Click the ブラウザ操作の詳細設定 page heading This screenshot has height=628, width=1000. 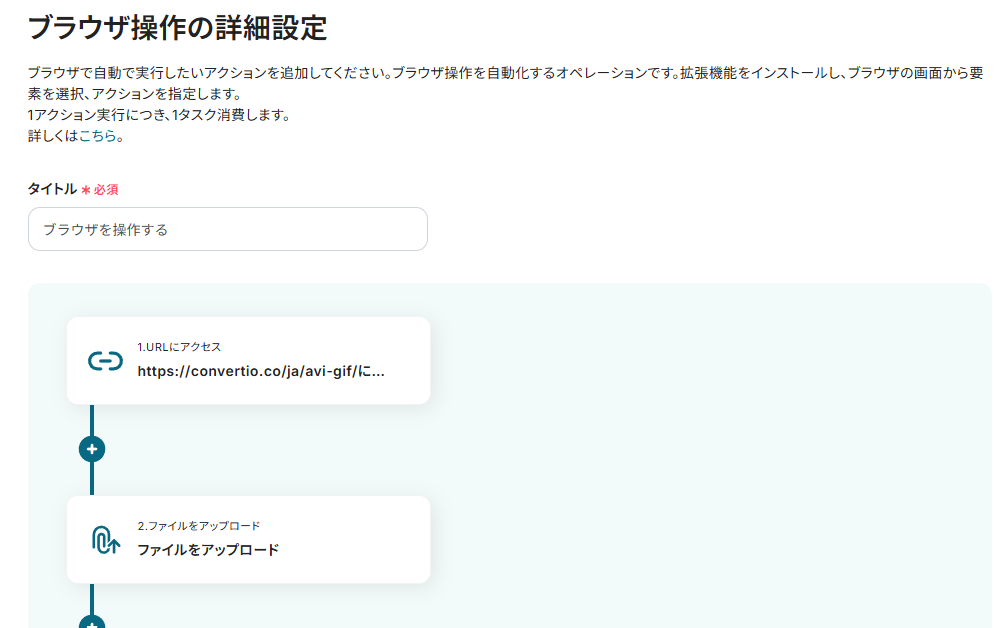click(177, 27)
